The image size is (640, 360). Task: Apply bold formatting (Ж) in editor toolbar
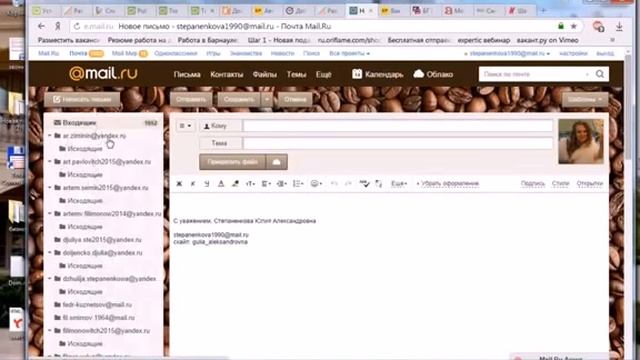(x=179, y=184)
